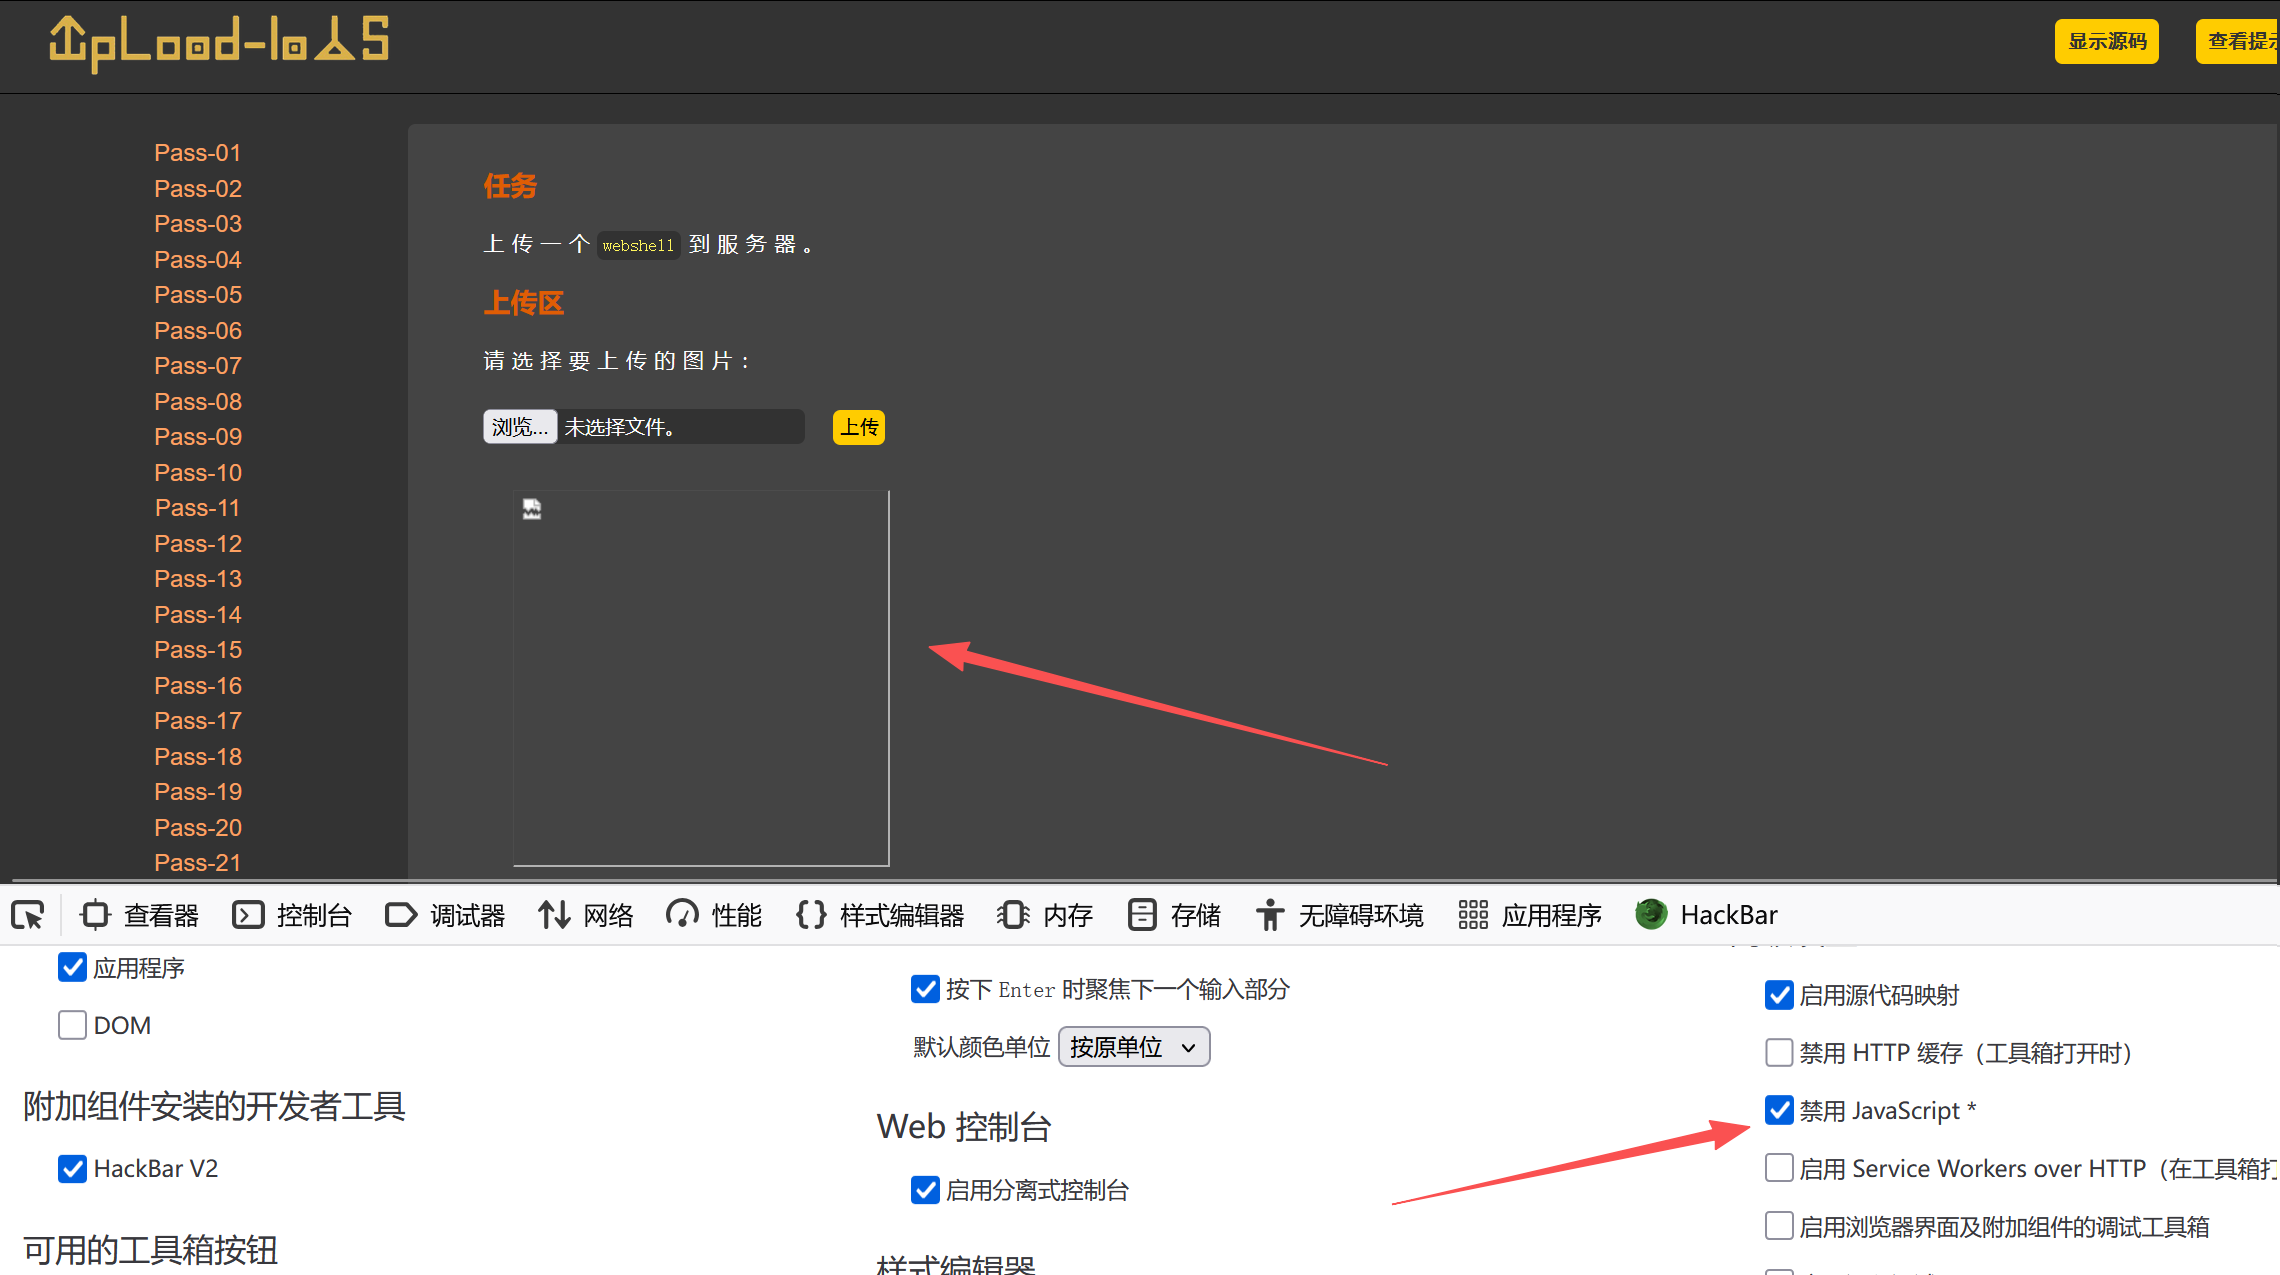Open the Pass-12 link

[198, 544]
